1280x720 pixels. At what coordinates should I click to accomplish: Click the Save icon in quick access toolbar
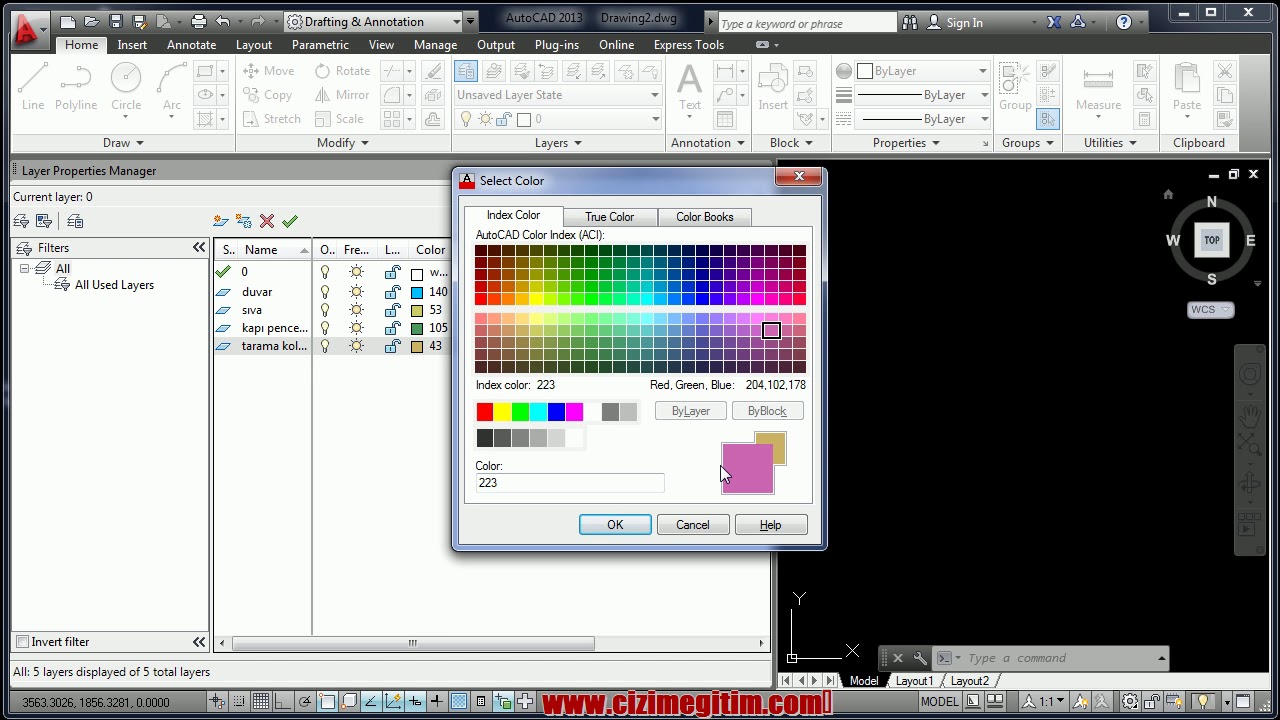click(x=116, y=21)
